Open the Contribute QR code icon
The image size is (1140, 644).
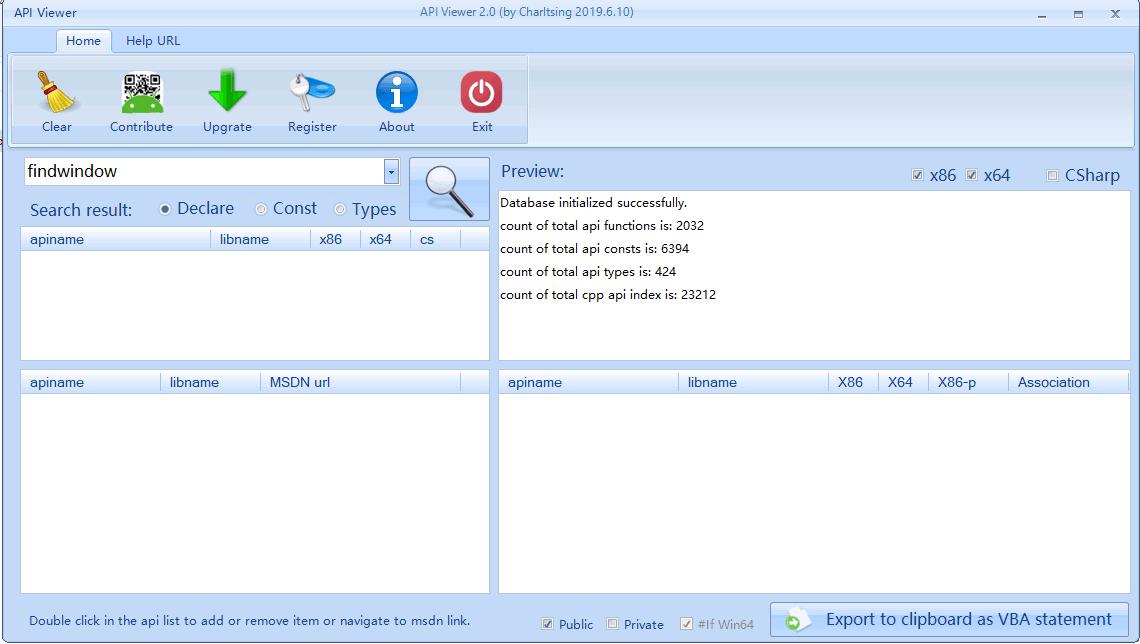coord(142,92)
